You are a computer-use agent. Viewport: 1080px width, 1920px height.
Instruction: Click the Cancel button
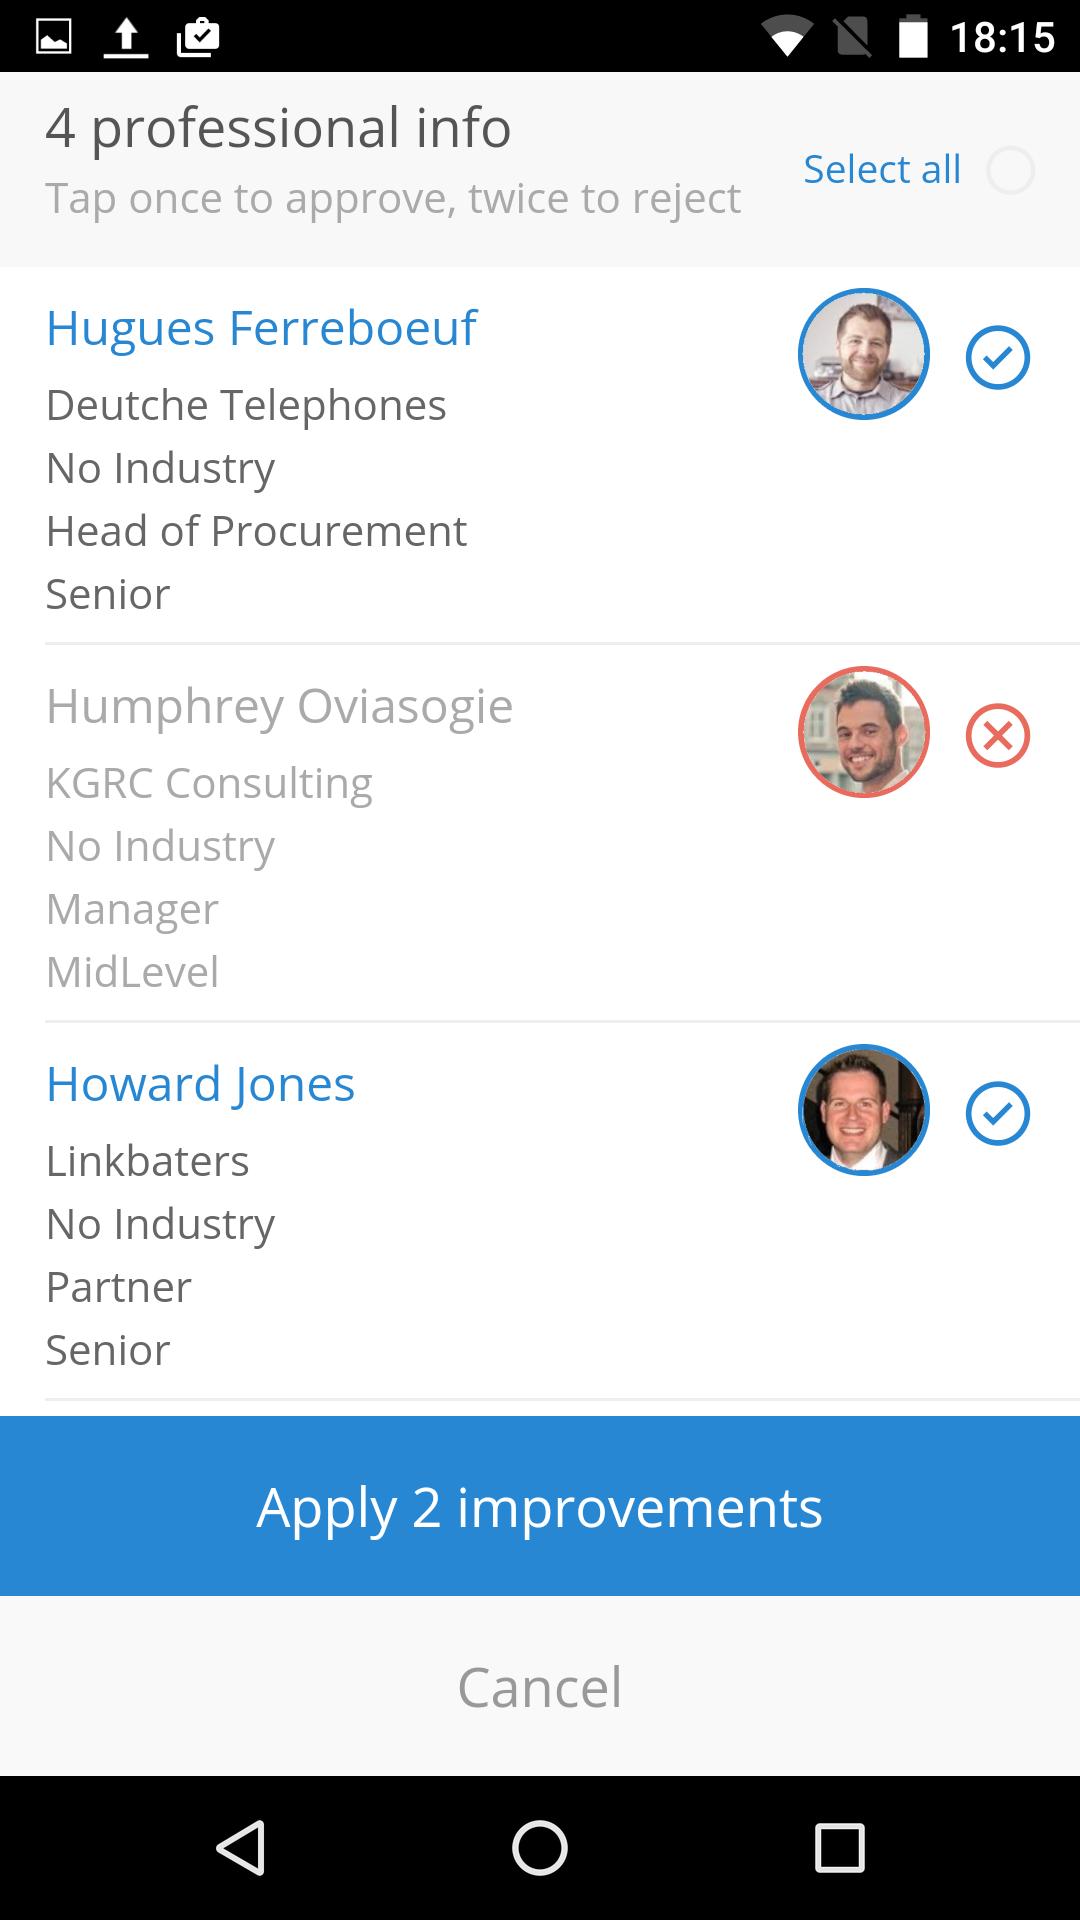pyautogui.click(x=540, y=1686)
